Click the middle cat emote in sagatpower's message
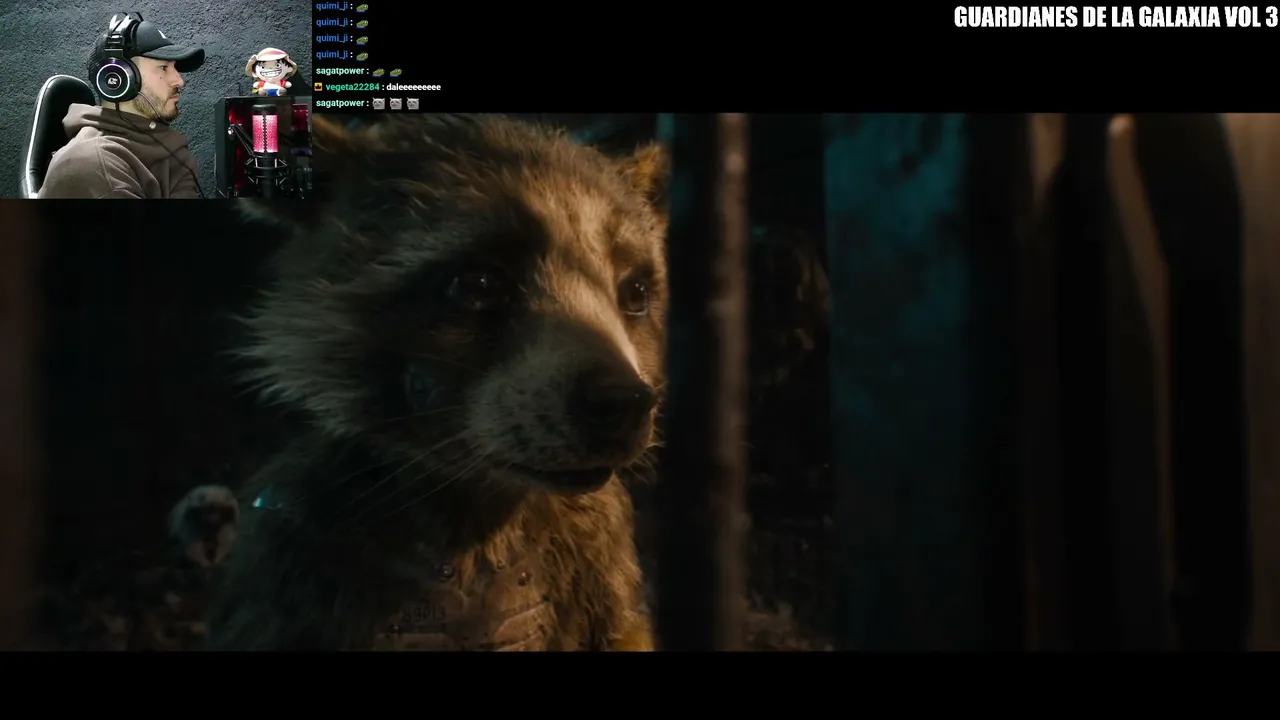This screenshot has width=1280, height=720. click(396, 104)
